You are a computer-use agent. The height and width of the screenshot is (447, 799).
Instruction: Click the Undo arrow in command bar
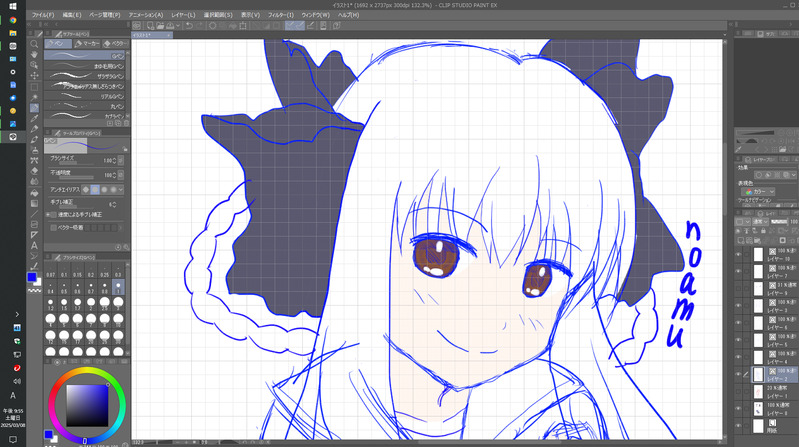click(x=189, y=25)
